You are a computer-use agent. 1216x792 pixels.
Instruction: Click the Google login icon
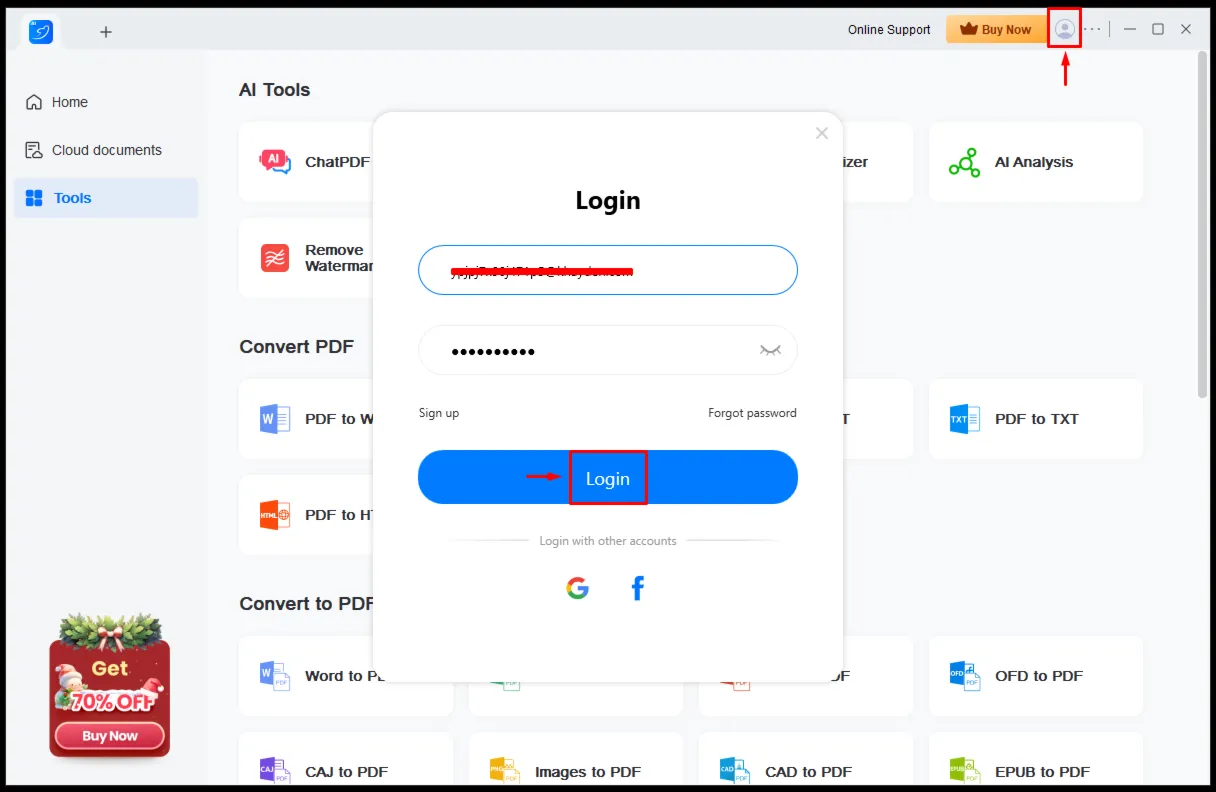(577, 588)
